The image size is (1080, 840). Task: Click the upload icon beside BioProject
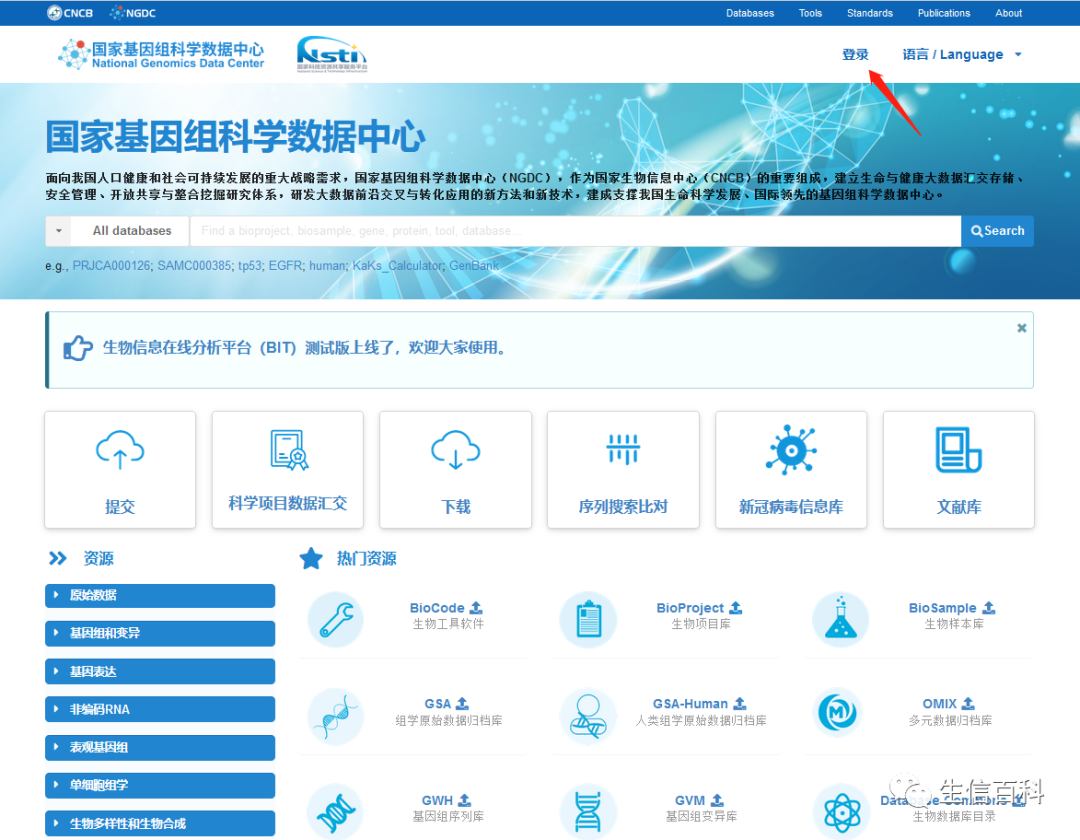[736, 607]
